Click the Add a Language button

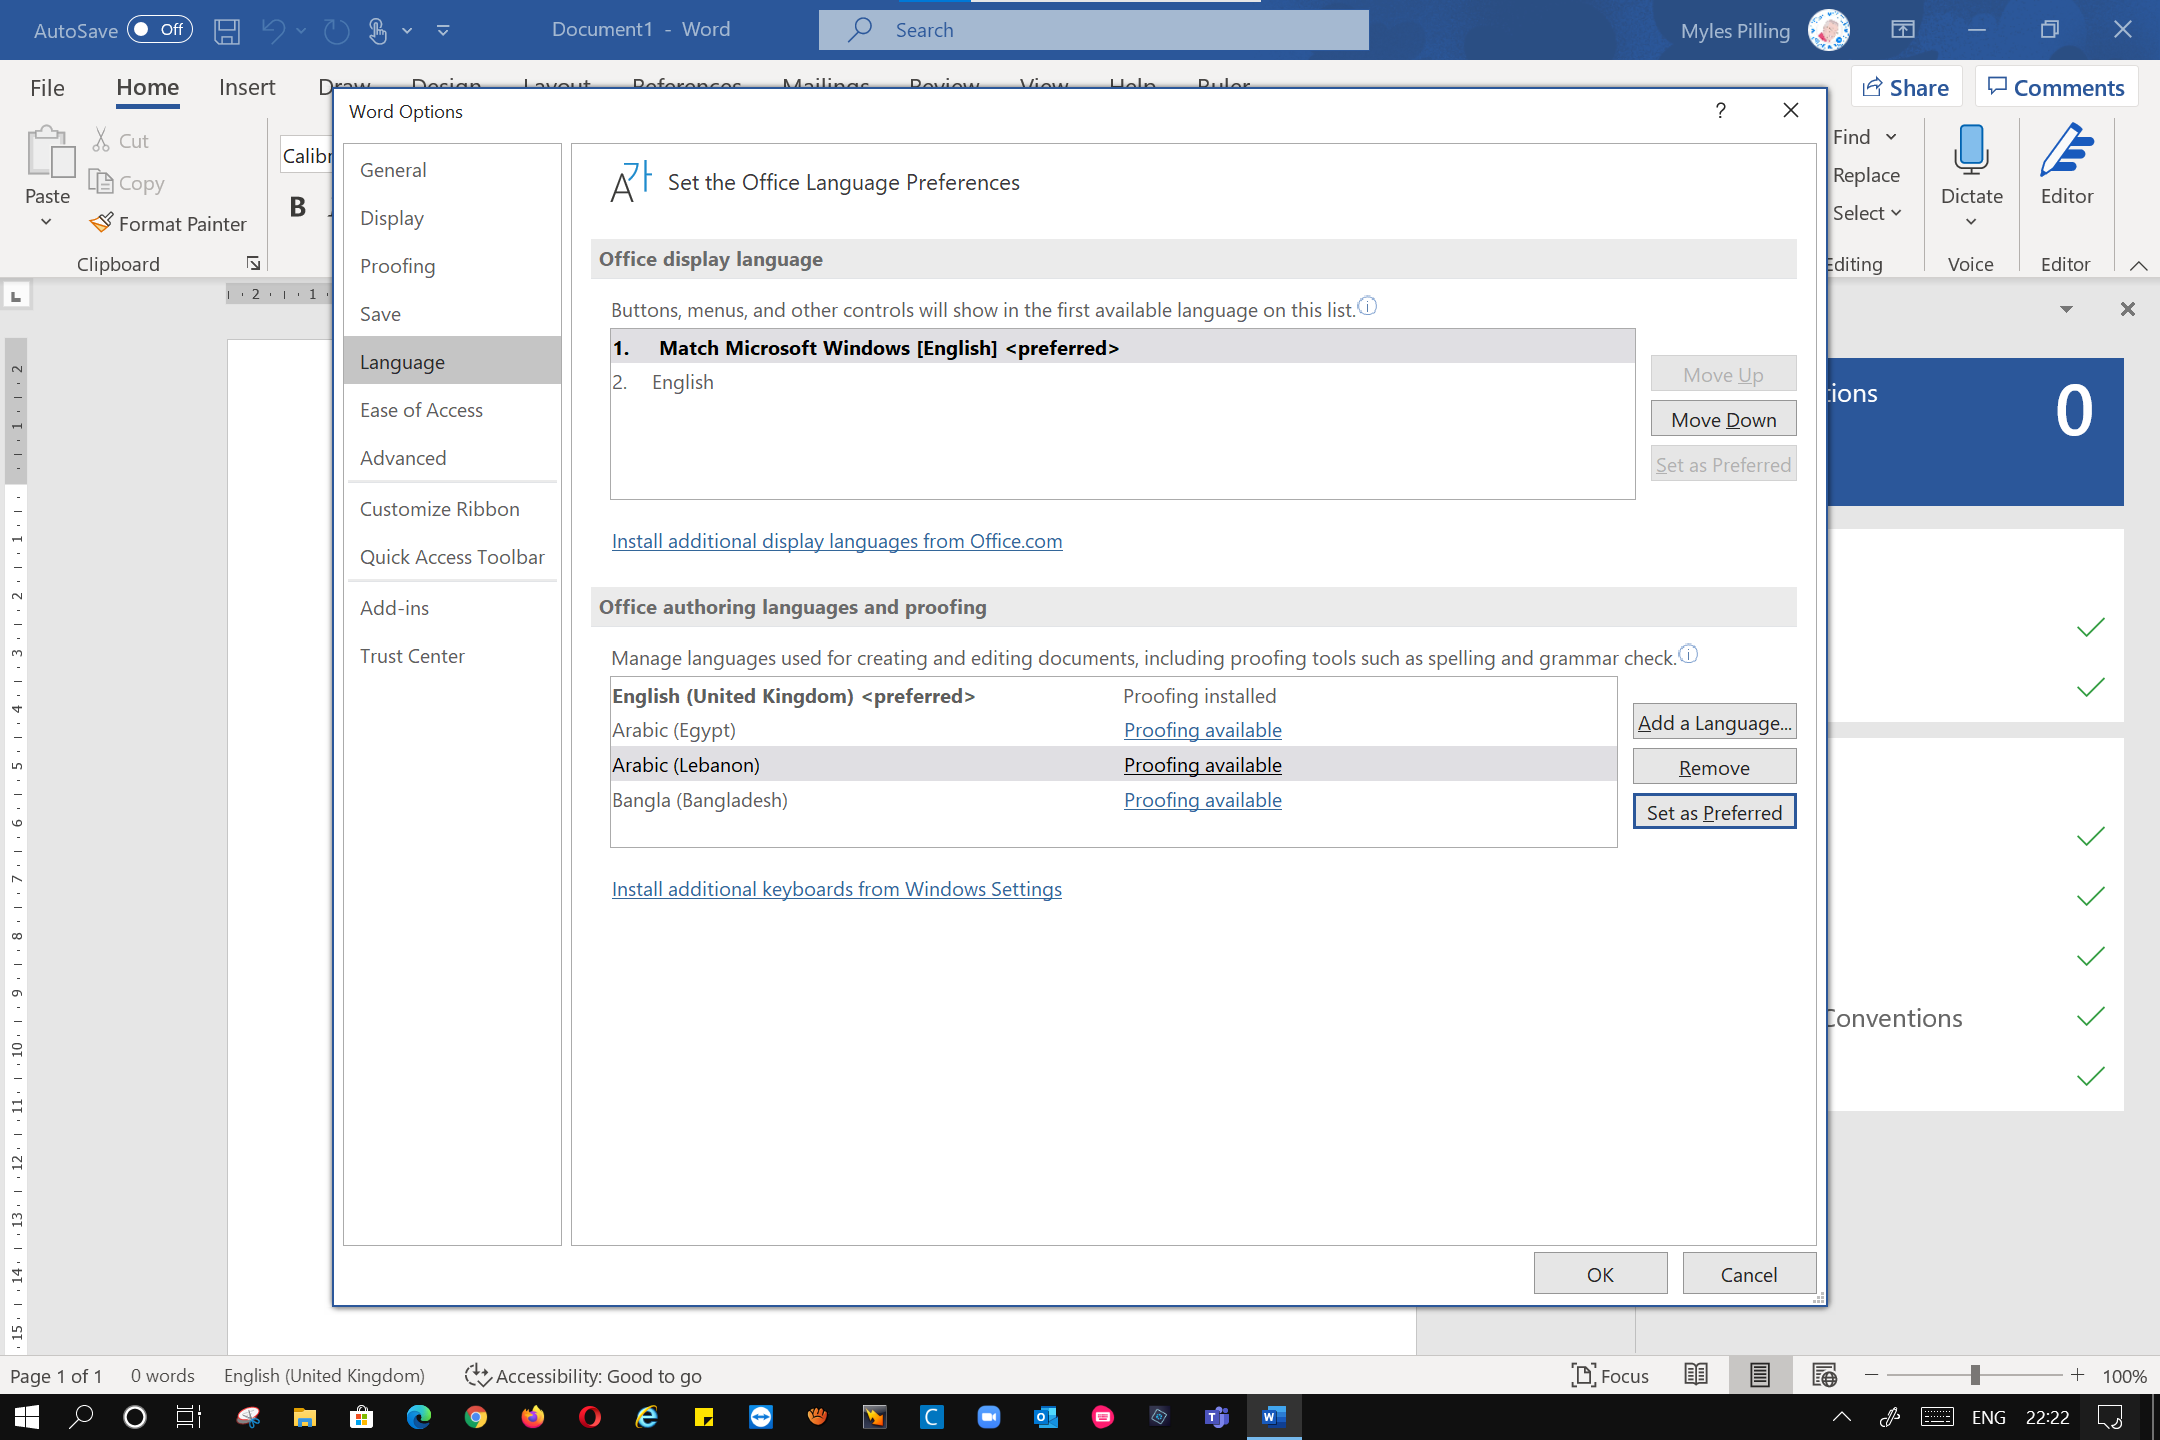(1714, 722)
